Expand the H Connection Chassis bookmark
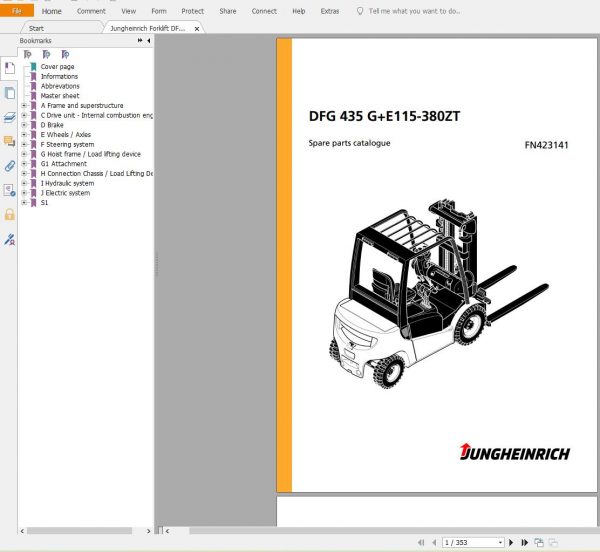 pos(24,173)
